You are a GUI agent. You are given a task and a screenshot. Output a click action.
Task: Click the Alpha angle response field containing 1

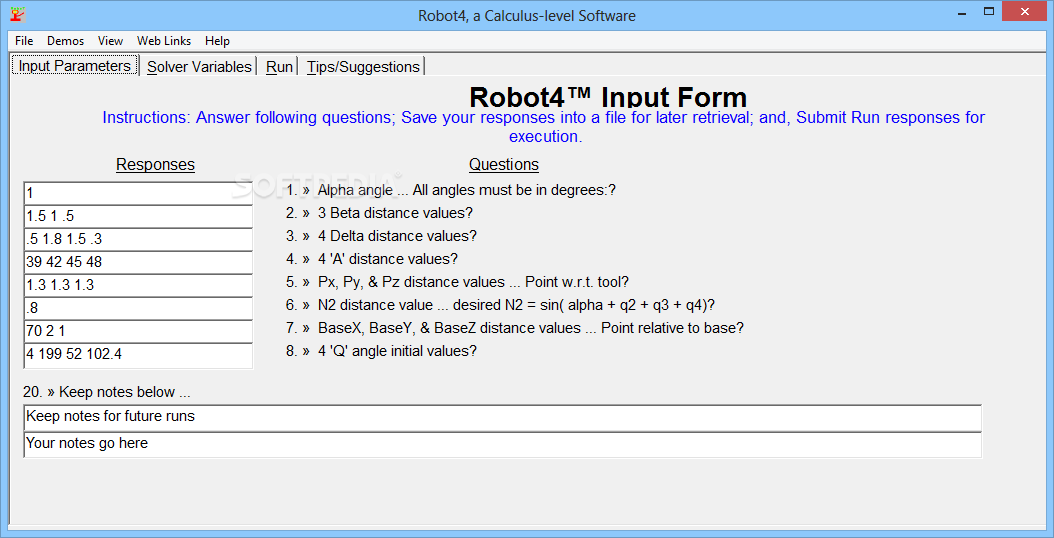click(x=138, y=194)
